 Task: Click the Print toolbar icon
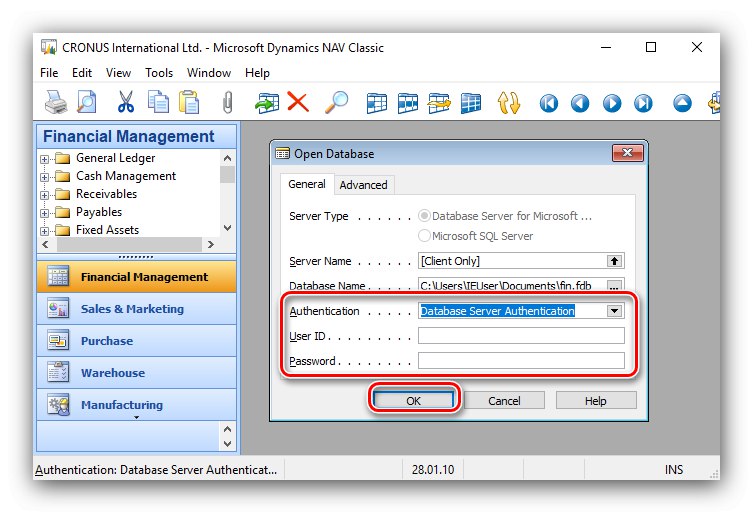point(56,102)
